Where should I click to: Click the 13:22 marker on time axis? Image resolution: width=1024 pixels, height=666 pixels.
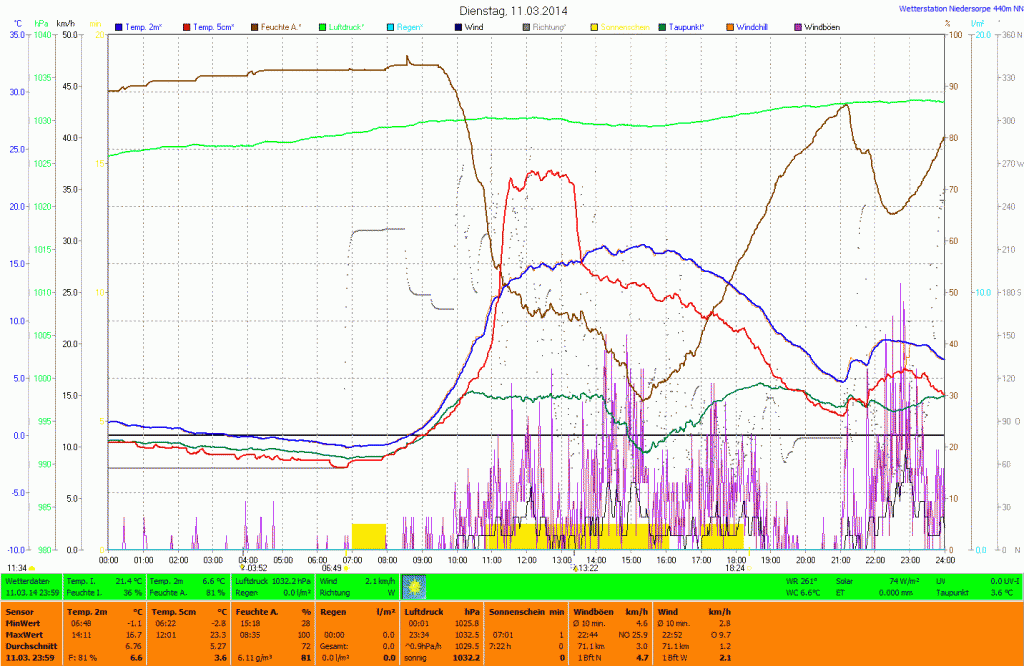(x=586, y=567)
